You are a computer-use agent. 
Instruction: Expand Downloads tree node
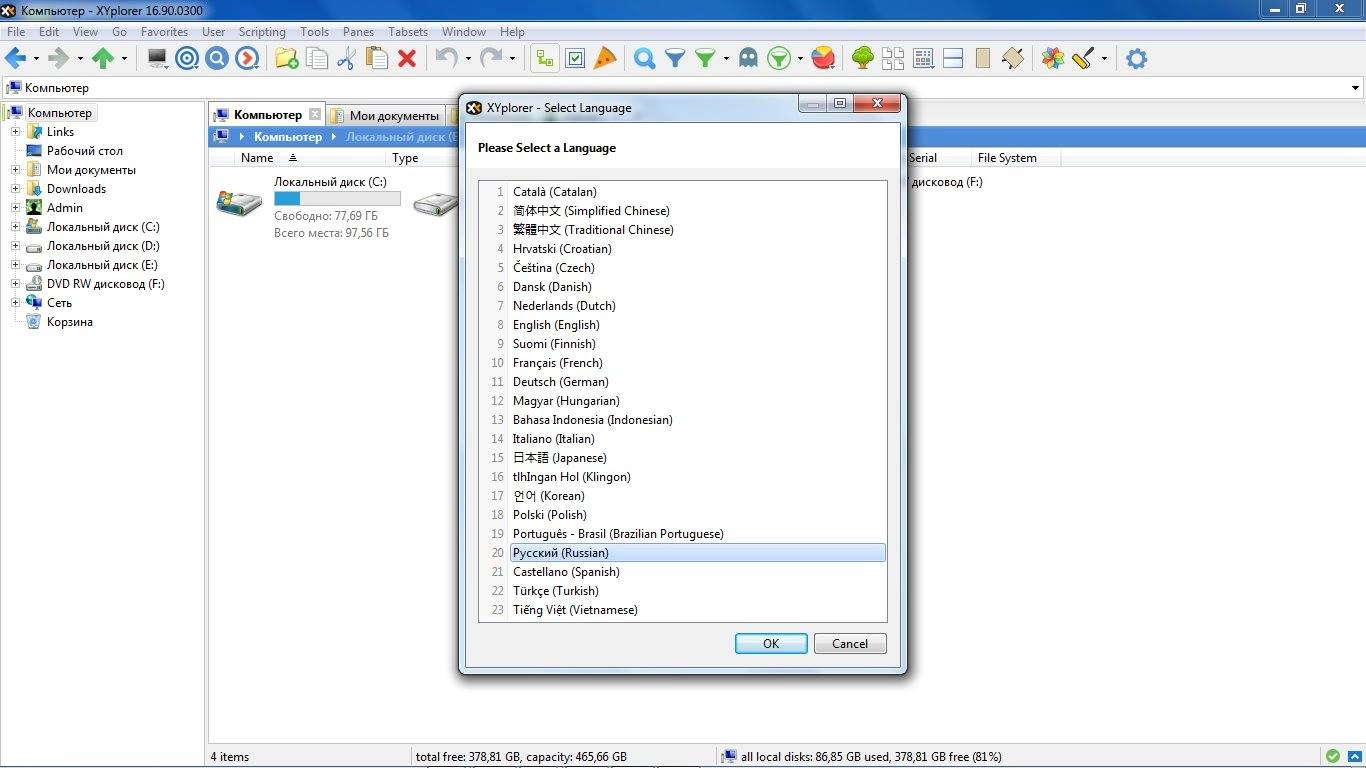pos(15,189)
